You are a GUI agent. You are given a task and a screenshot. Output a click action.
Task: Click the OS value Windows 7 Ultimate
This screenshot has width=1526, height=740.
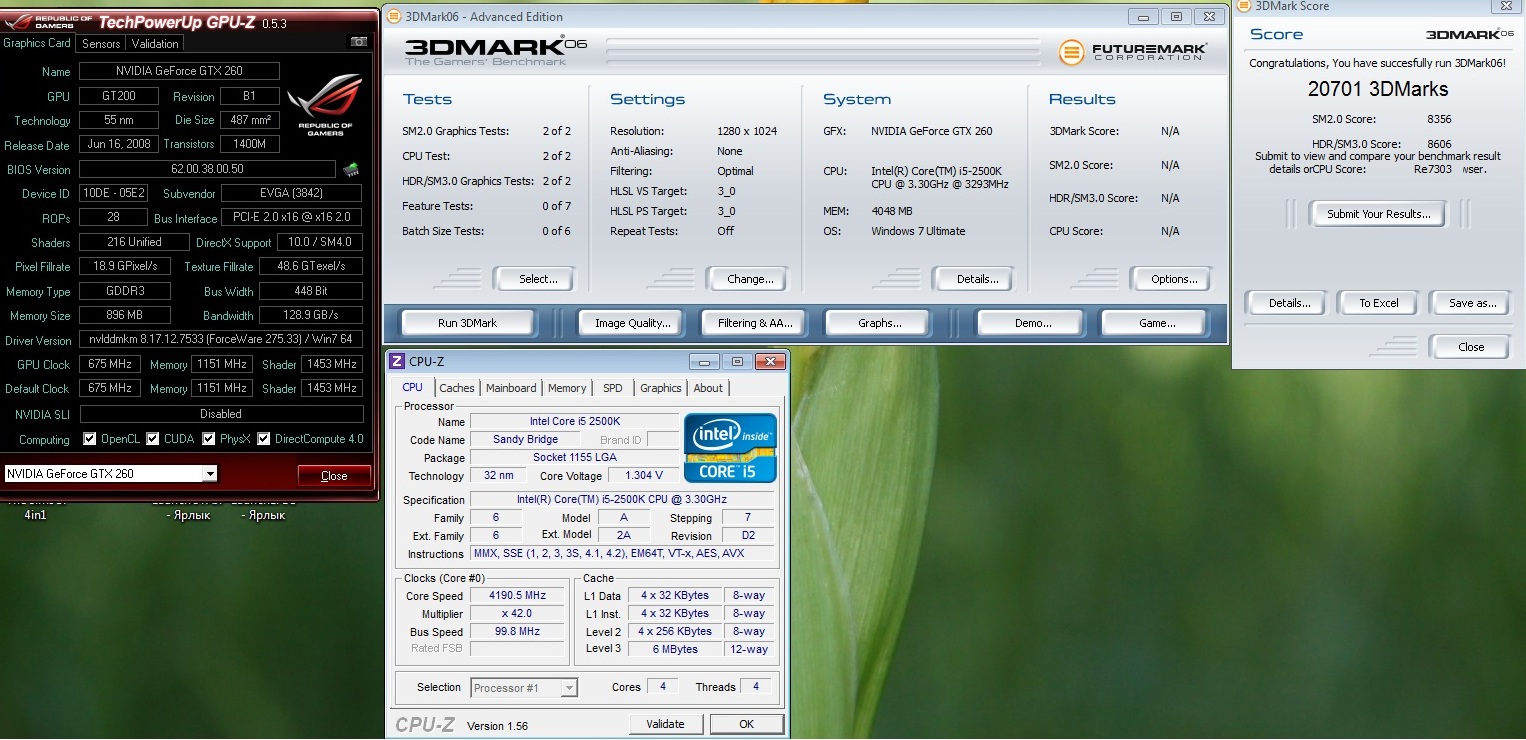918,232
